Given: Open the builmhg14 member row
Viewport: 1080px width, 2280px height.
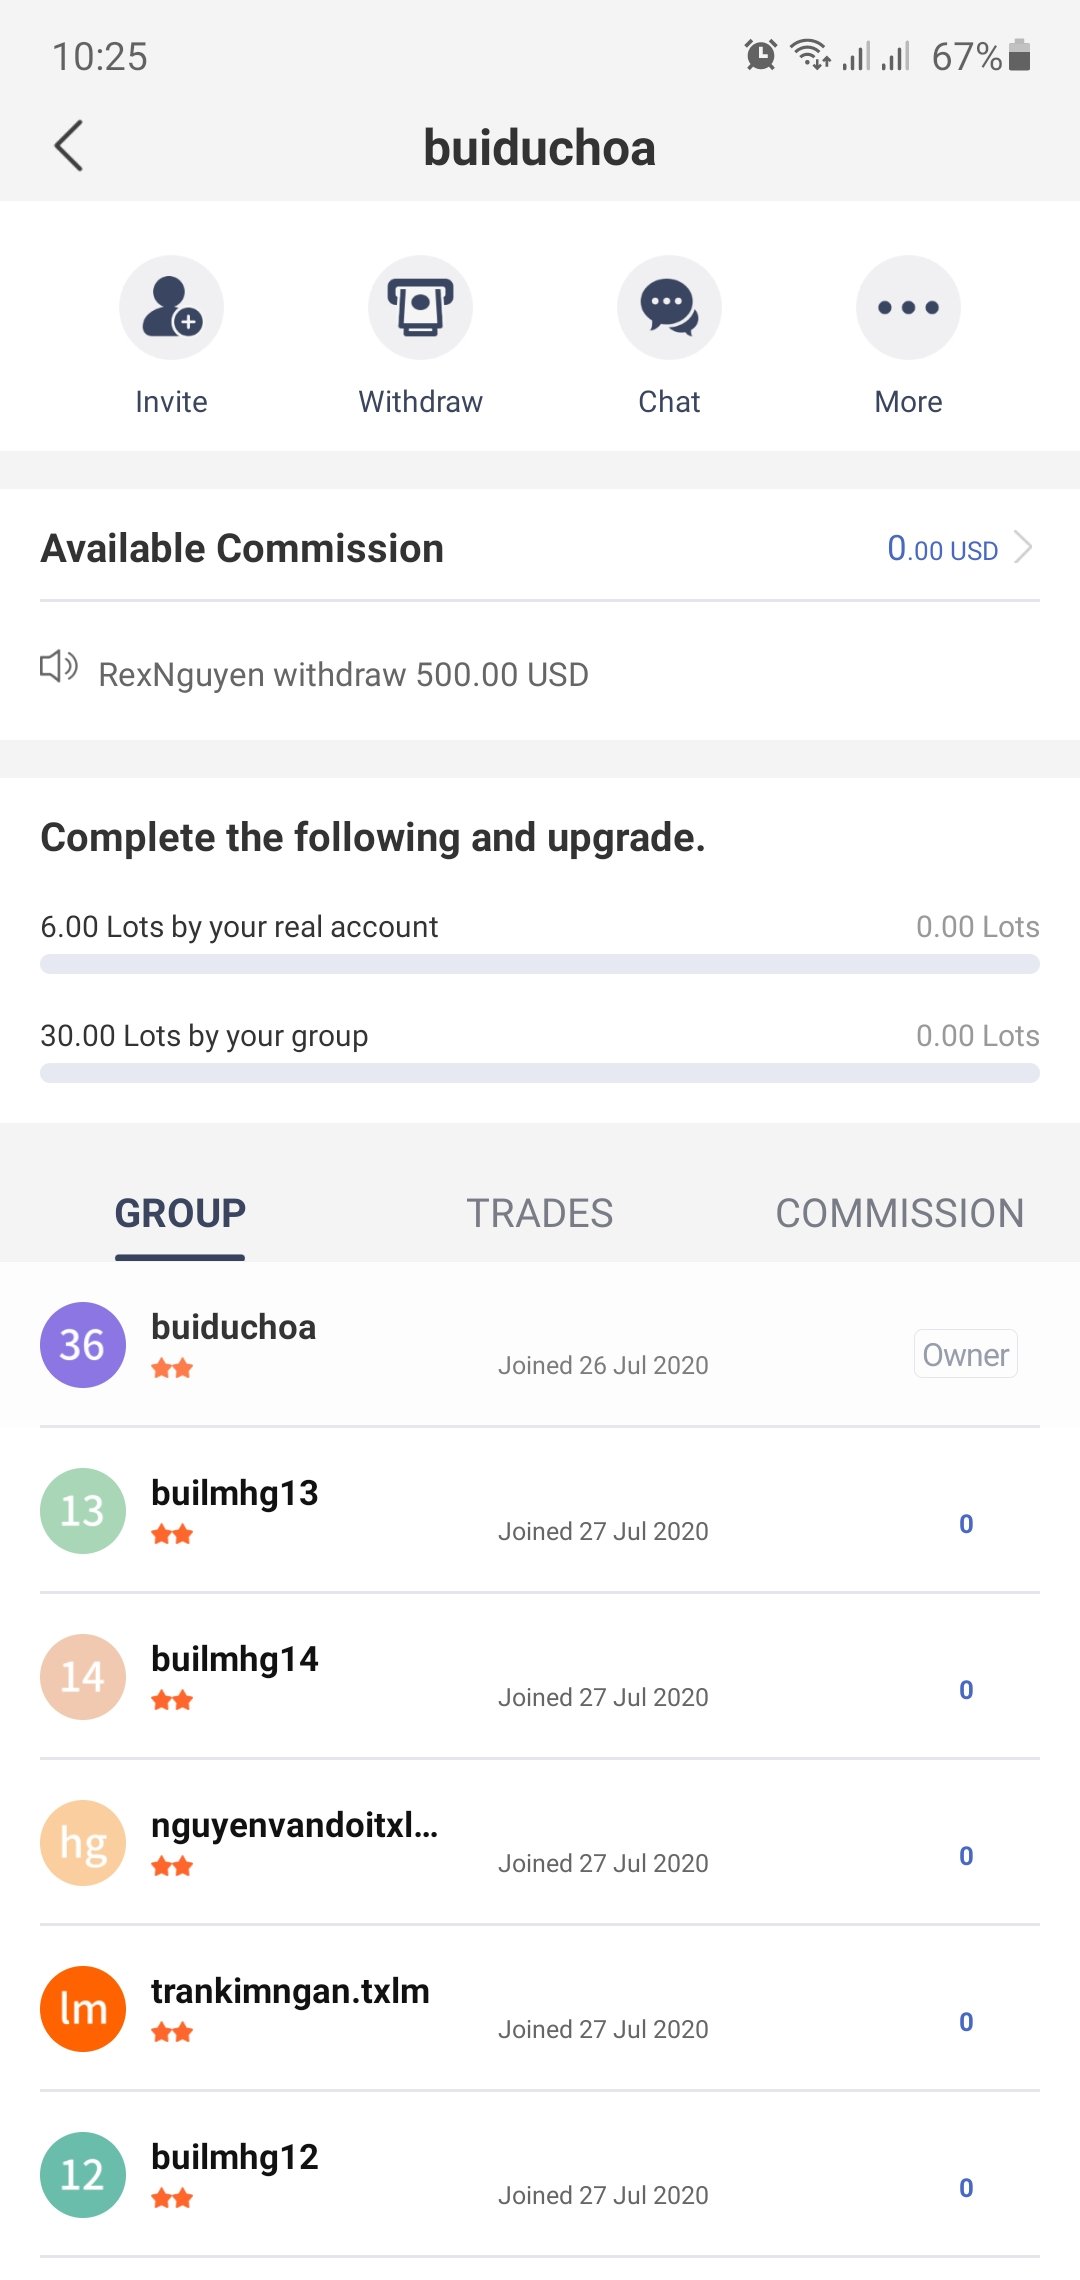Looking at the screenshot, I should pos(540,1676).
